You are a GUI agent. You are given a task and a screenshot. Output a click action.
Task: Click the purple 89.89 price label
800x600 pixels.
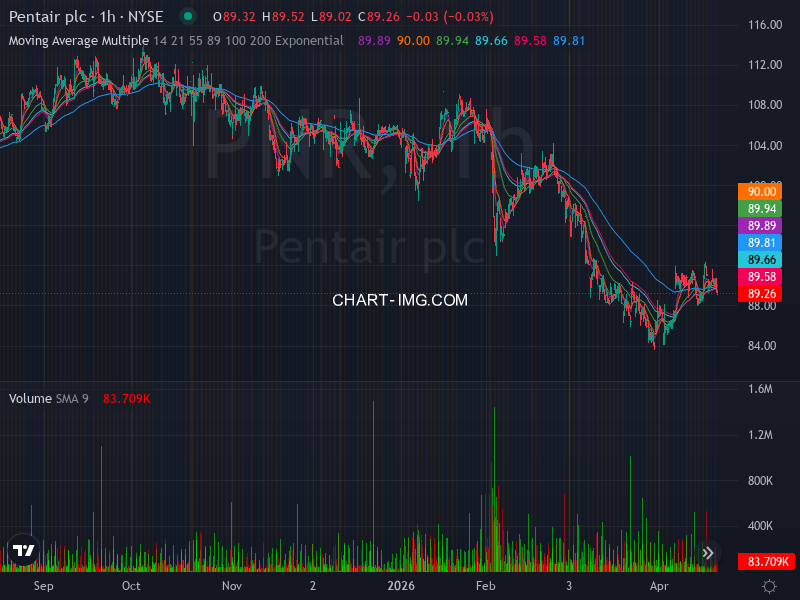click(760, 226)
